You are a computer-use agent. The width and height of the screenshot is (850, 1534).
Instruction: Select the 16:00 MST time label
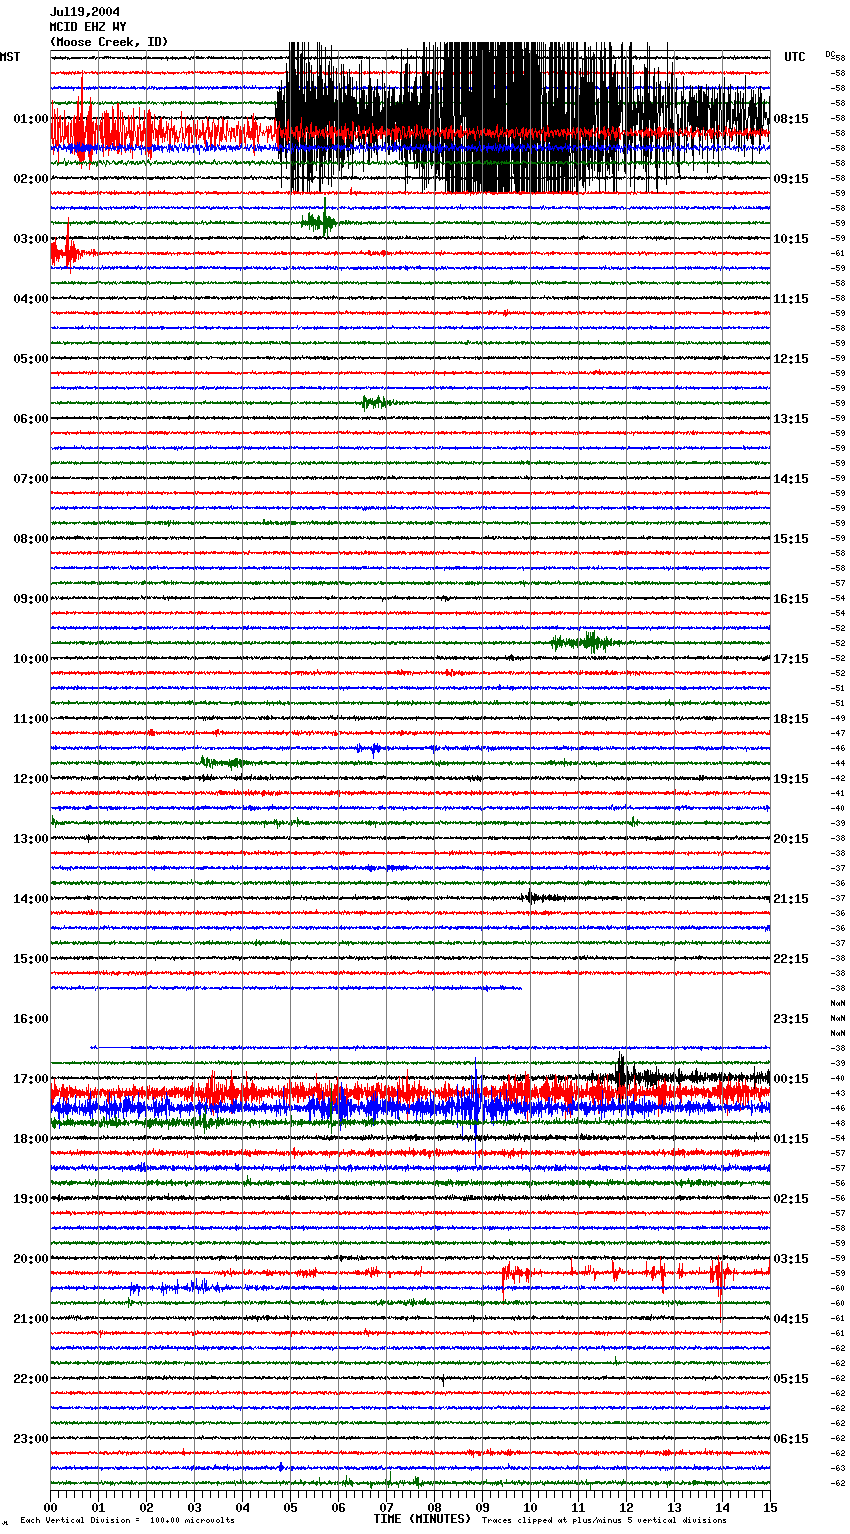coord(31,1018)
